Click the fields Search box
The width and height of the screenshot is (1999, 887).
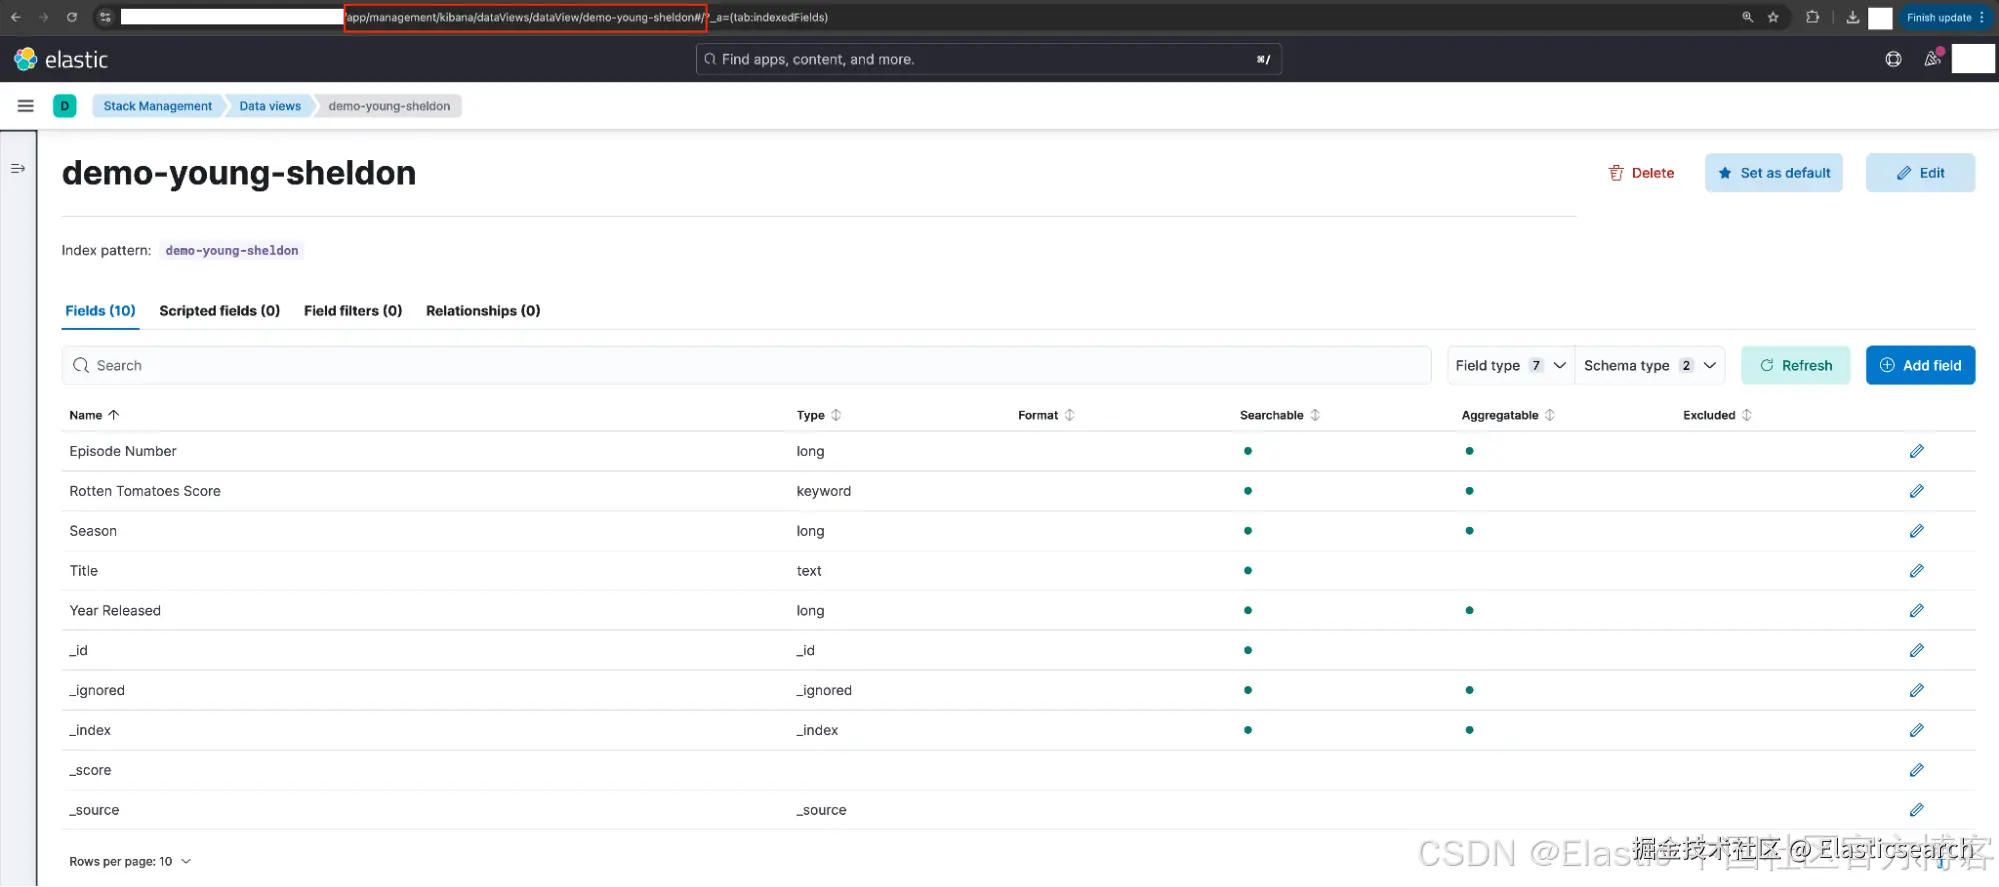(x=746, y=366)
